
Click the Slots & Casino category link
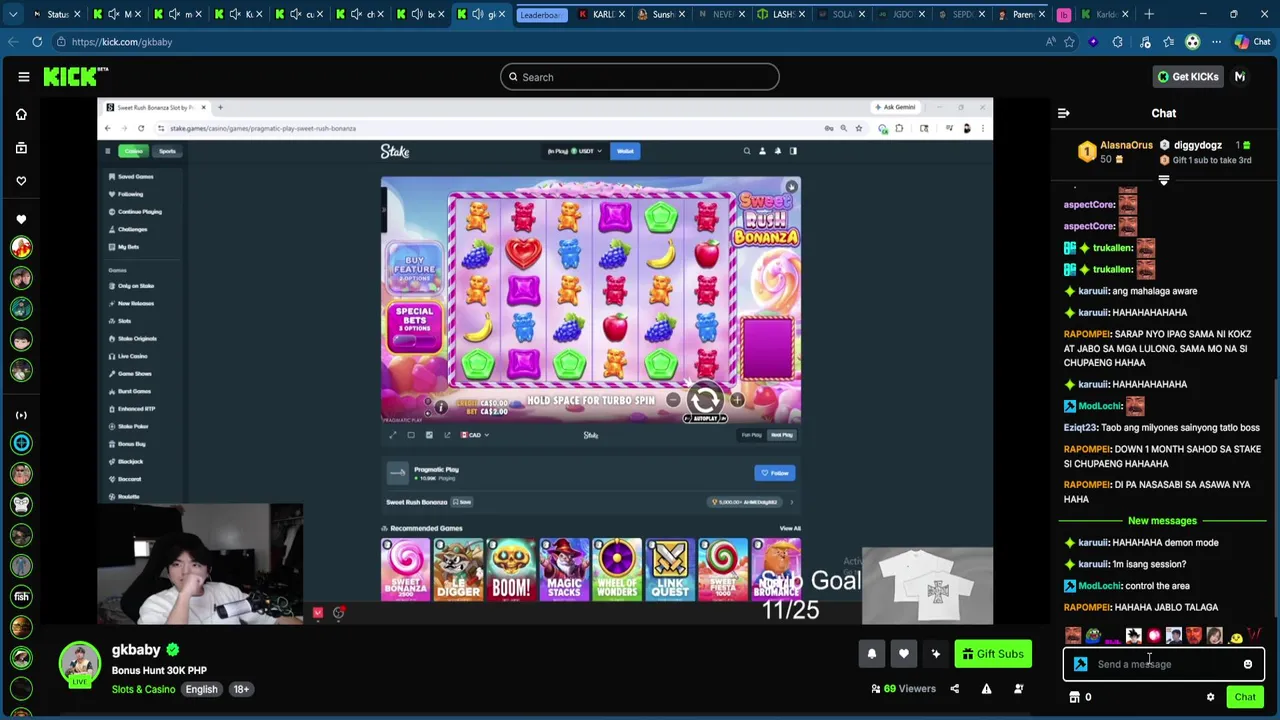tap(143, 689)
